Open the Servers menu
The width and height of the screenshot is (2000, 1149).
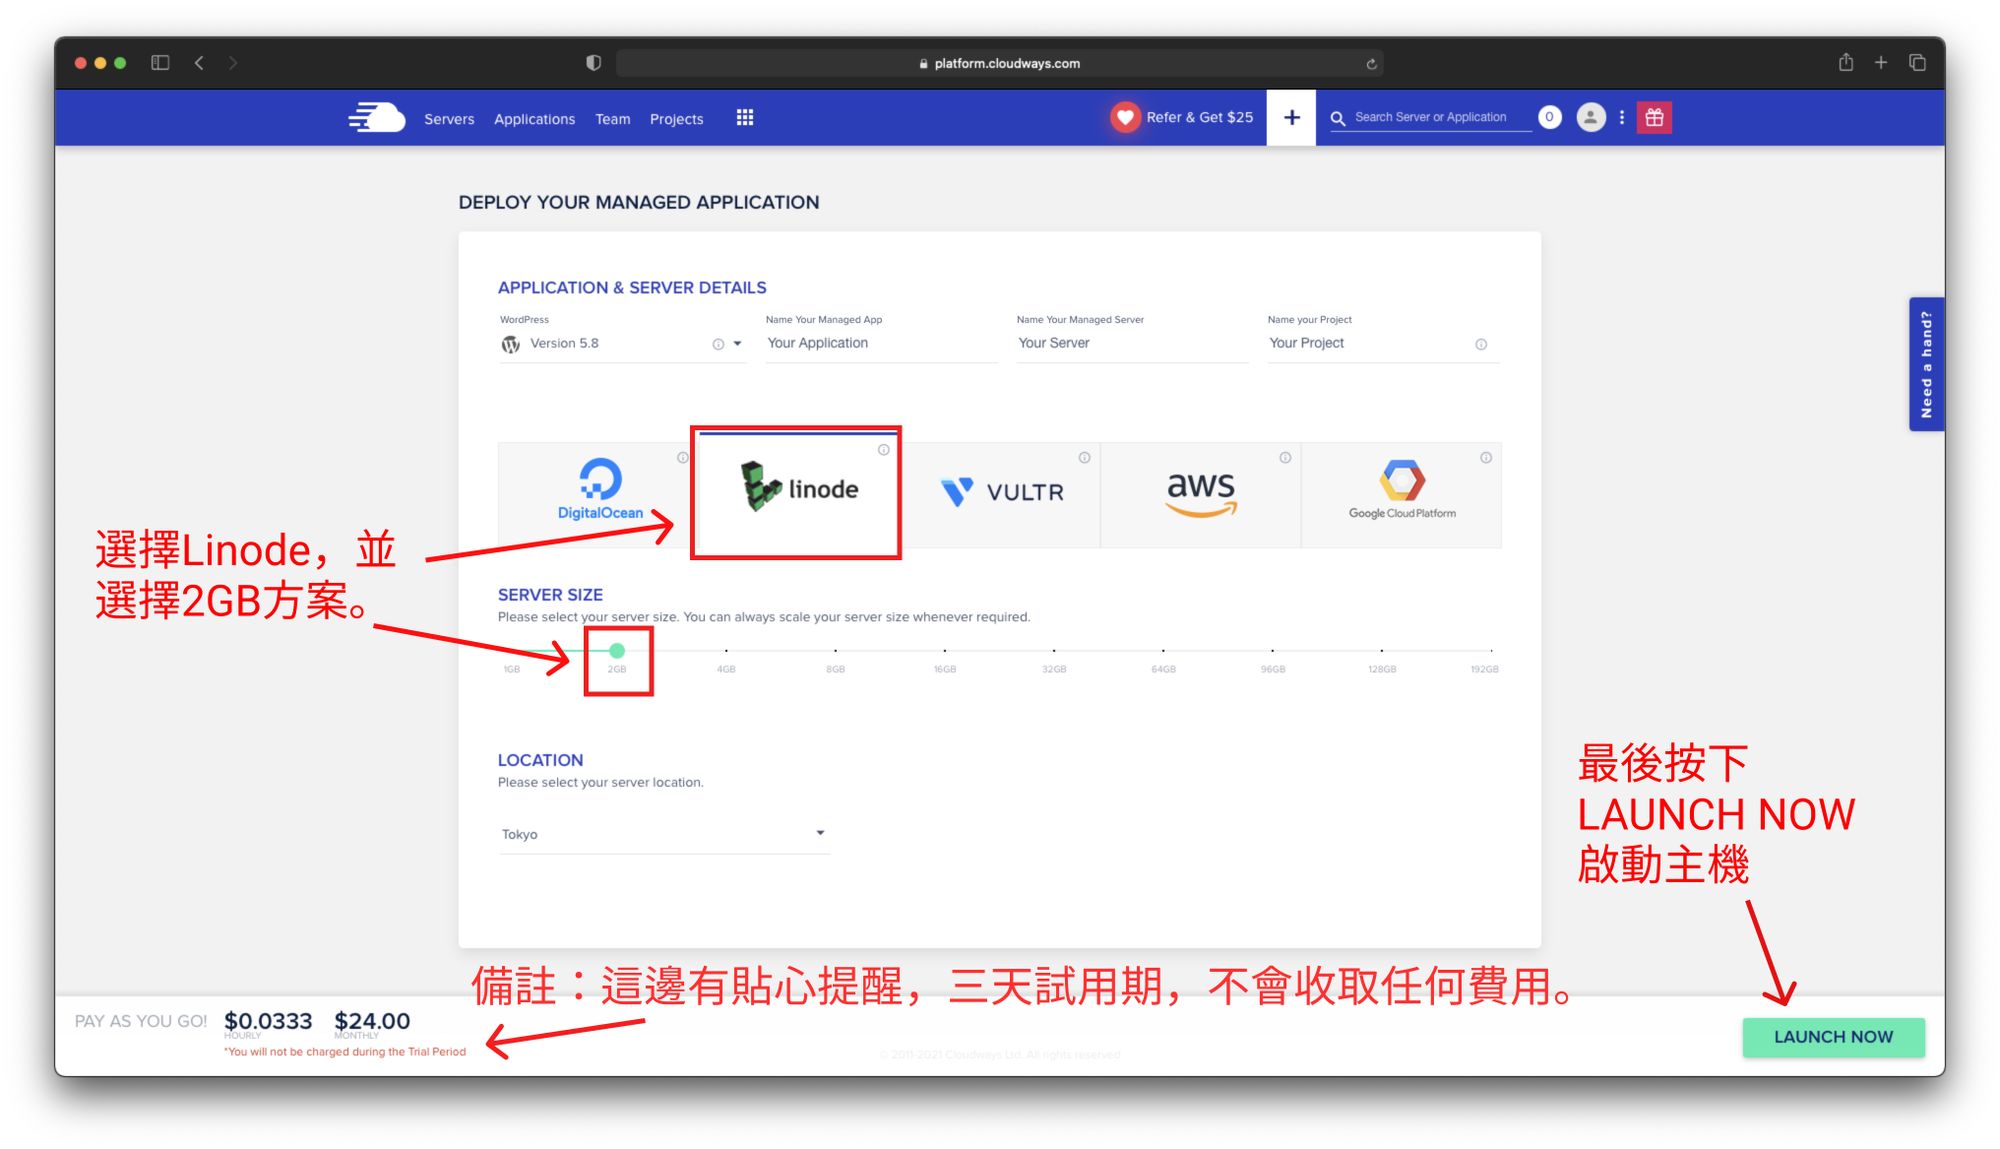tap(449, 119)
